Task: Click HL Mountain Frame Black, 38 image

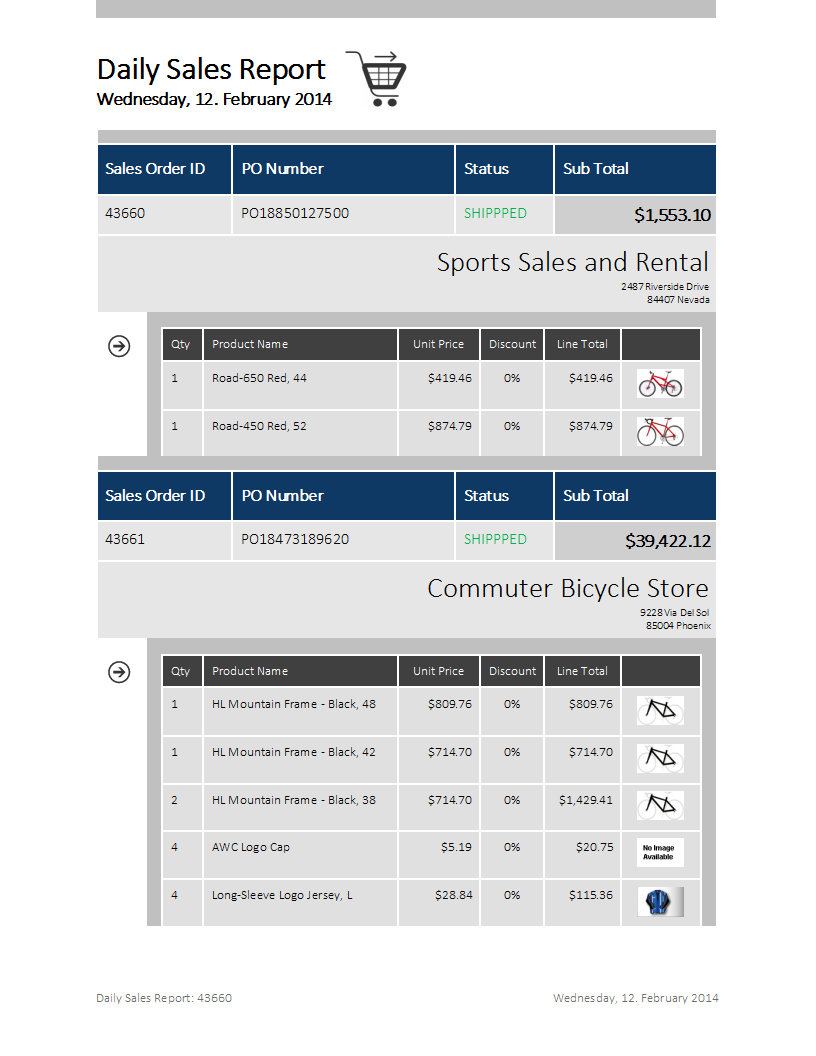Action: click(660, 805)
